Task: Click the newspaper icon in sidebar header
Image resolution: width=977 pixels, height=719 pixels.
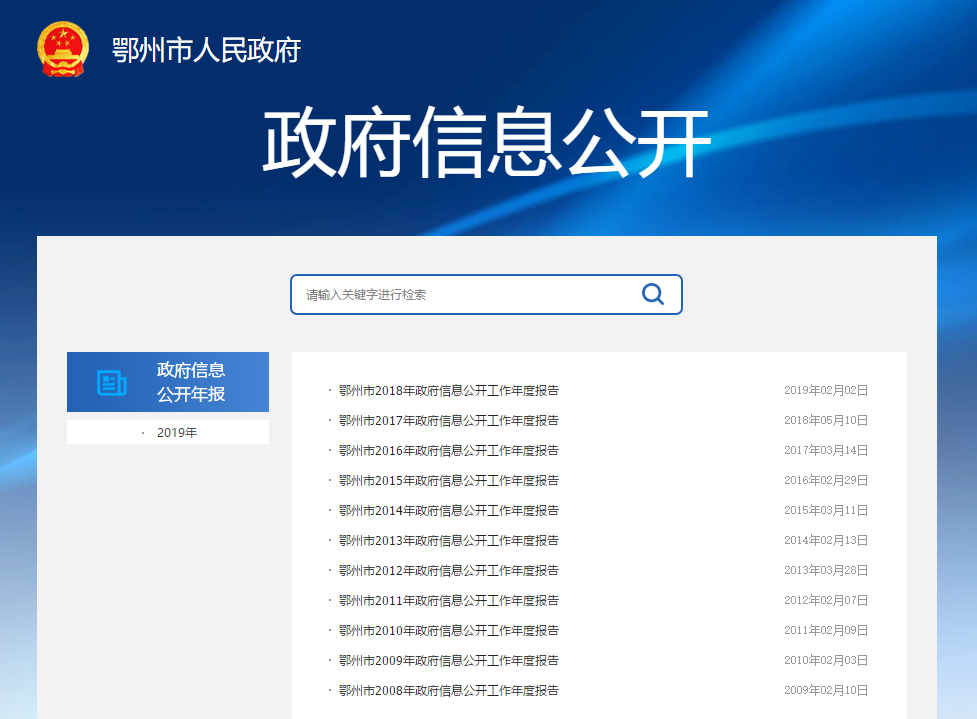Action: pyautogui.click(x=112, y=383)
